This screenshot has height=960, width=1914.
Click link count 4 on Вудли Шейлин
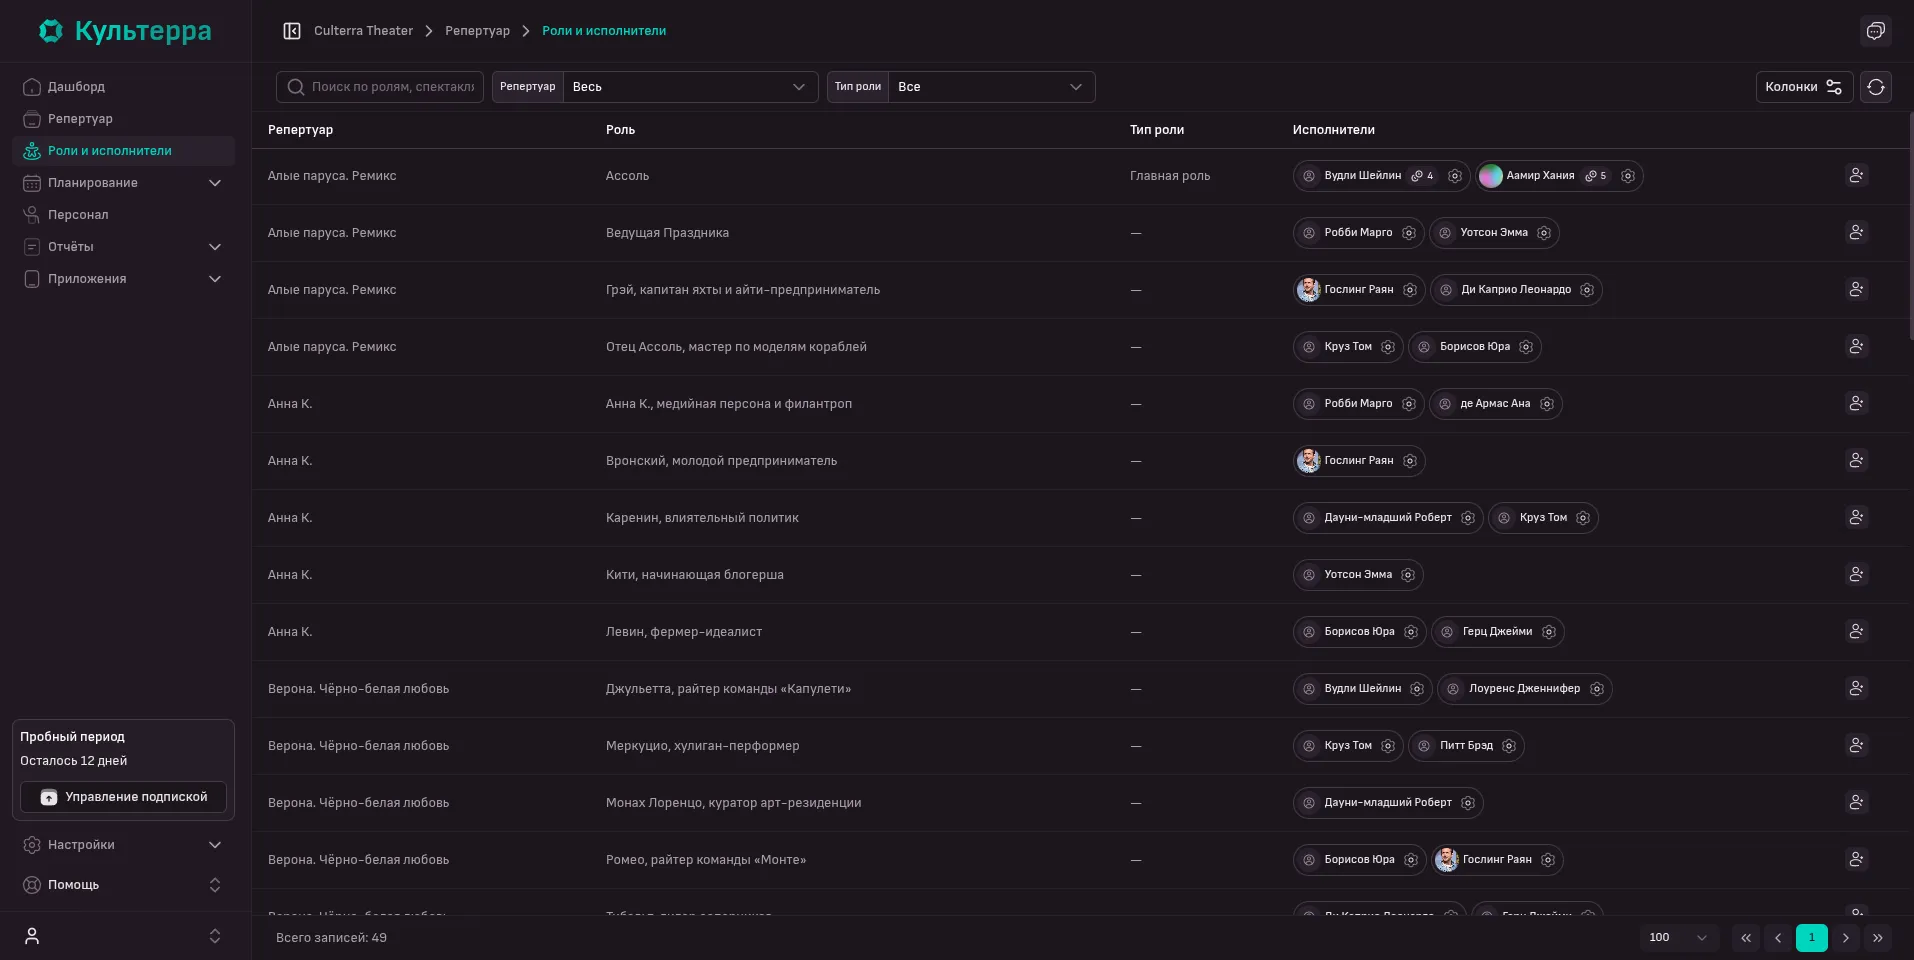point(1423,176)
